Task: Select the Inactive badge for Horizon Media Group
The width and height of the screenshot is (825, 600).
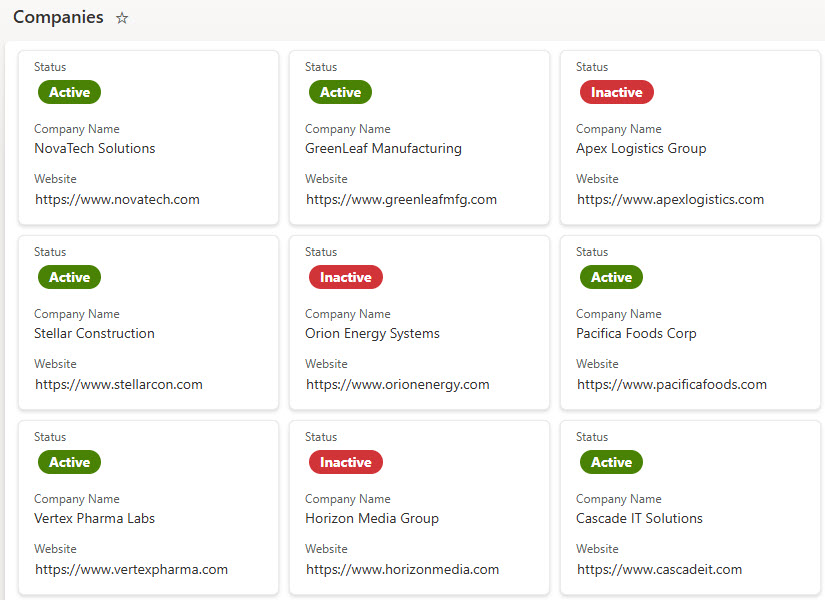Action: (345, 462)
